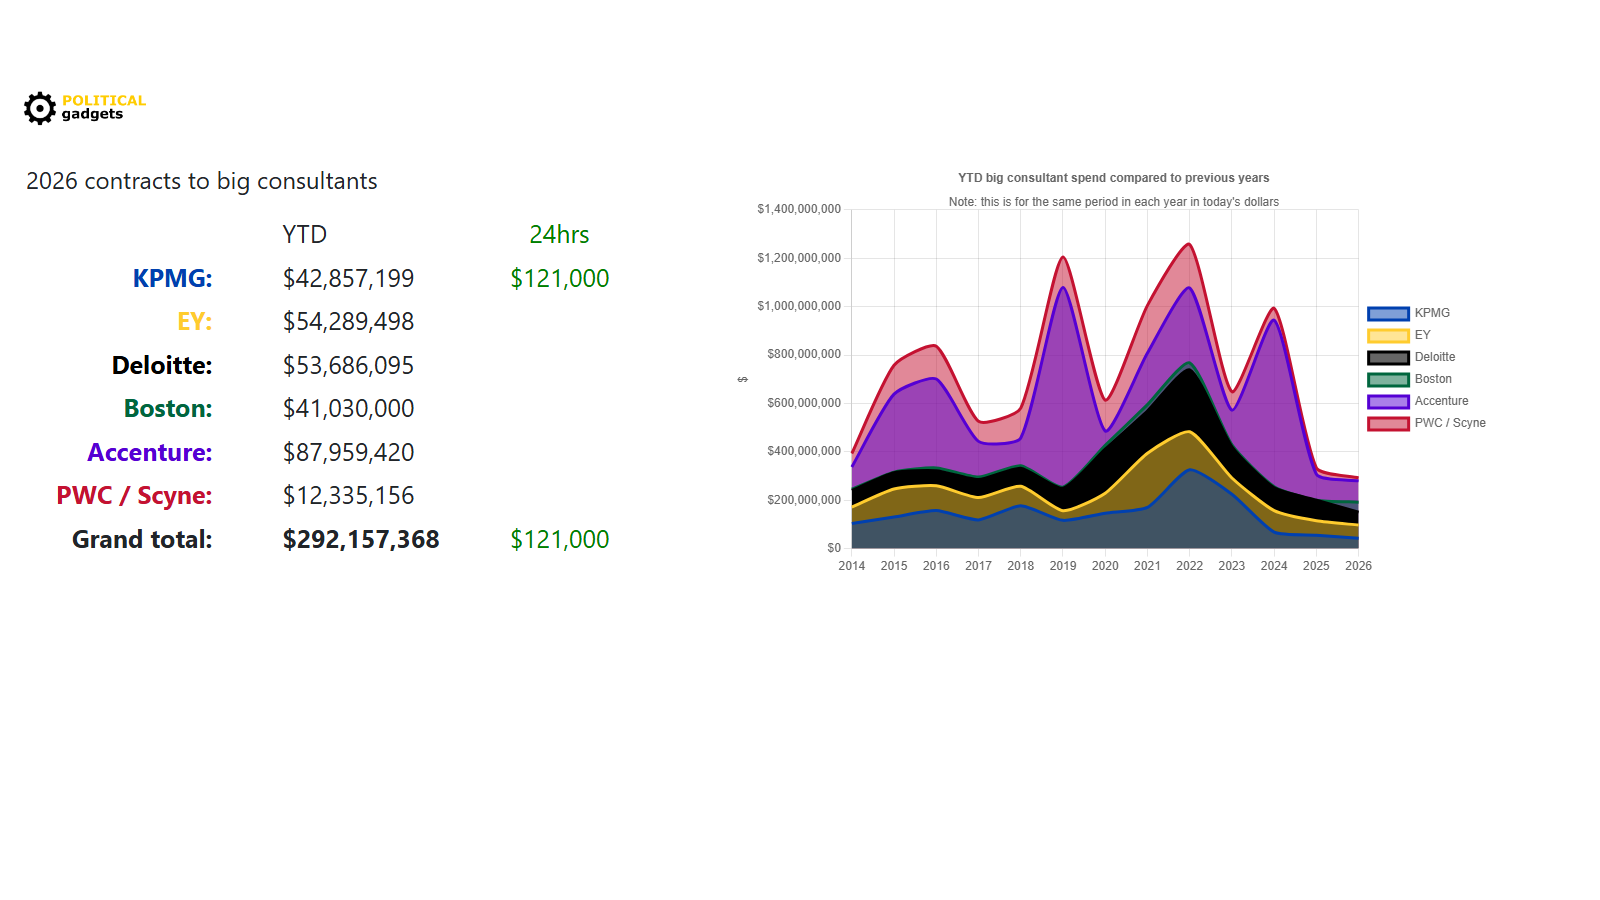Toggle Deloitte legend color box

pyautogui.click(x=1388, y=358)
